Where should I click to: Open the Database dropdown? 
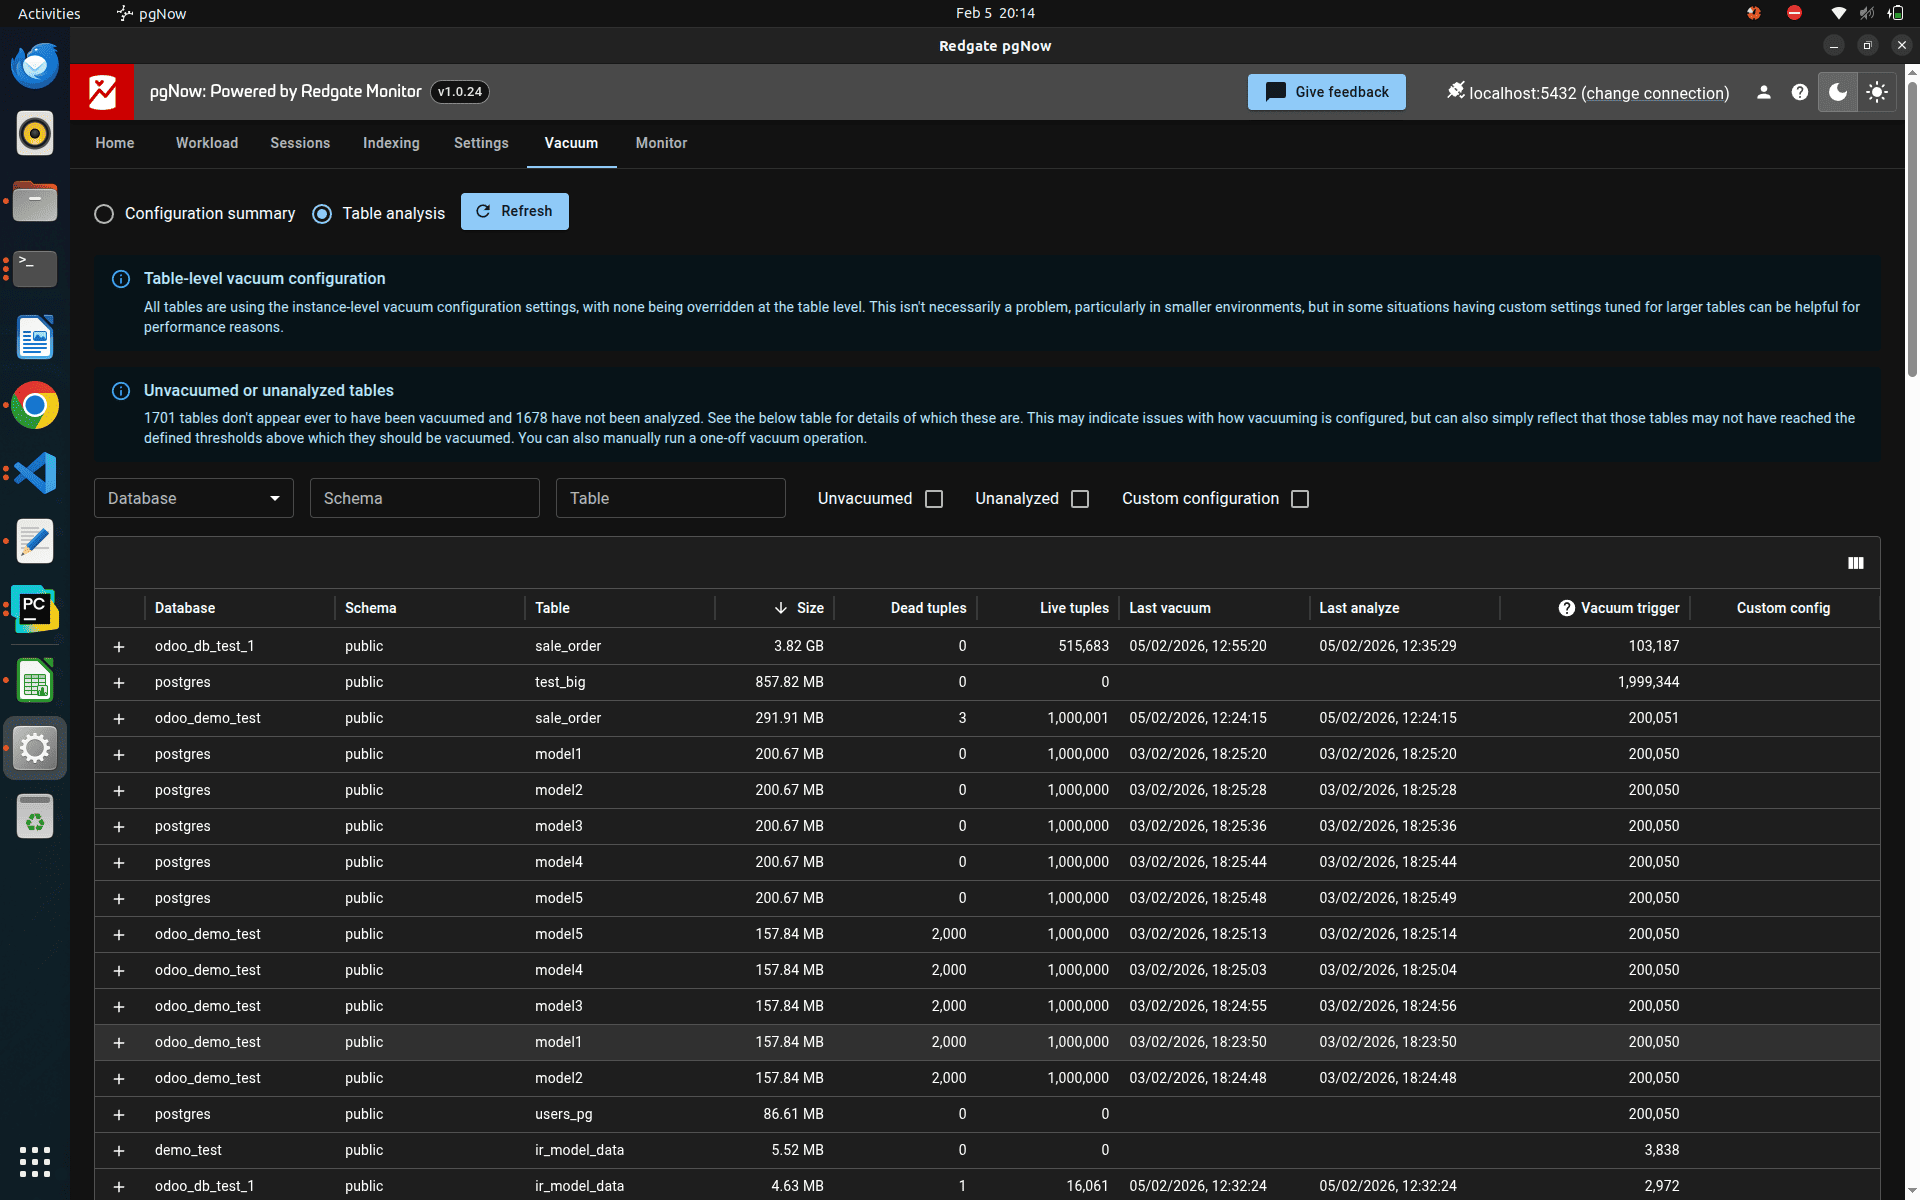[193, 498]
